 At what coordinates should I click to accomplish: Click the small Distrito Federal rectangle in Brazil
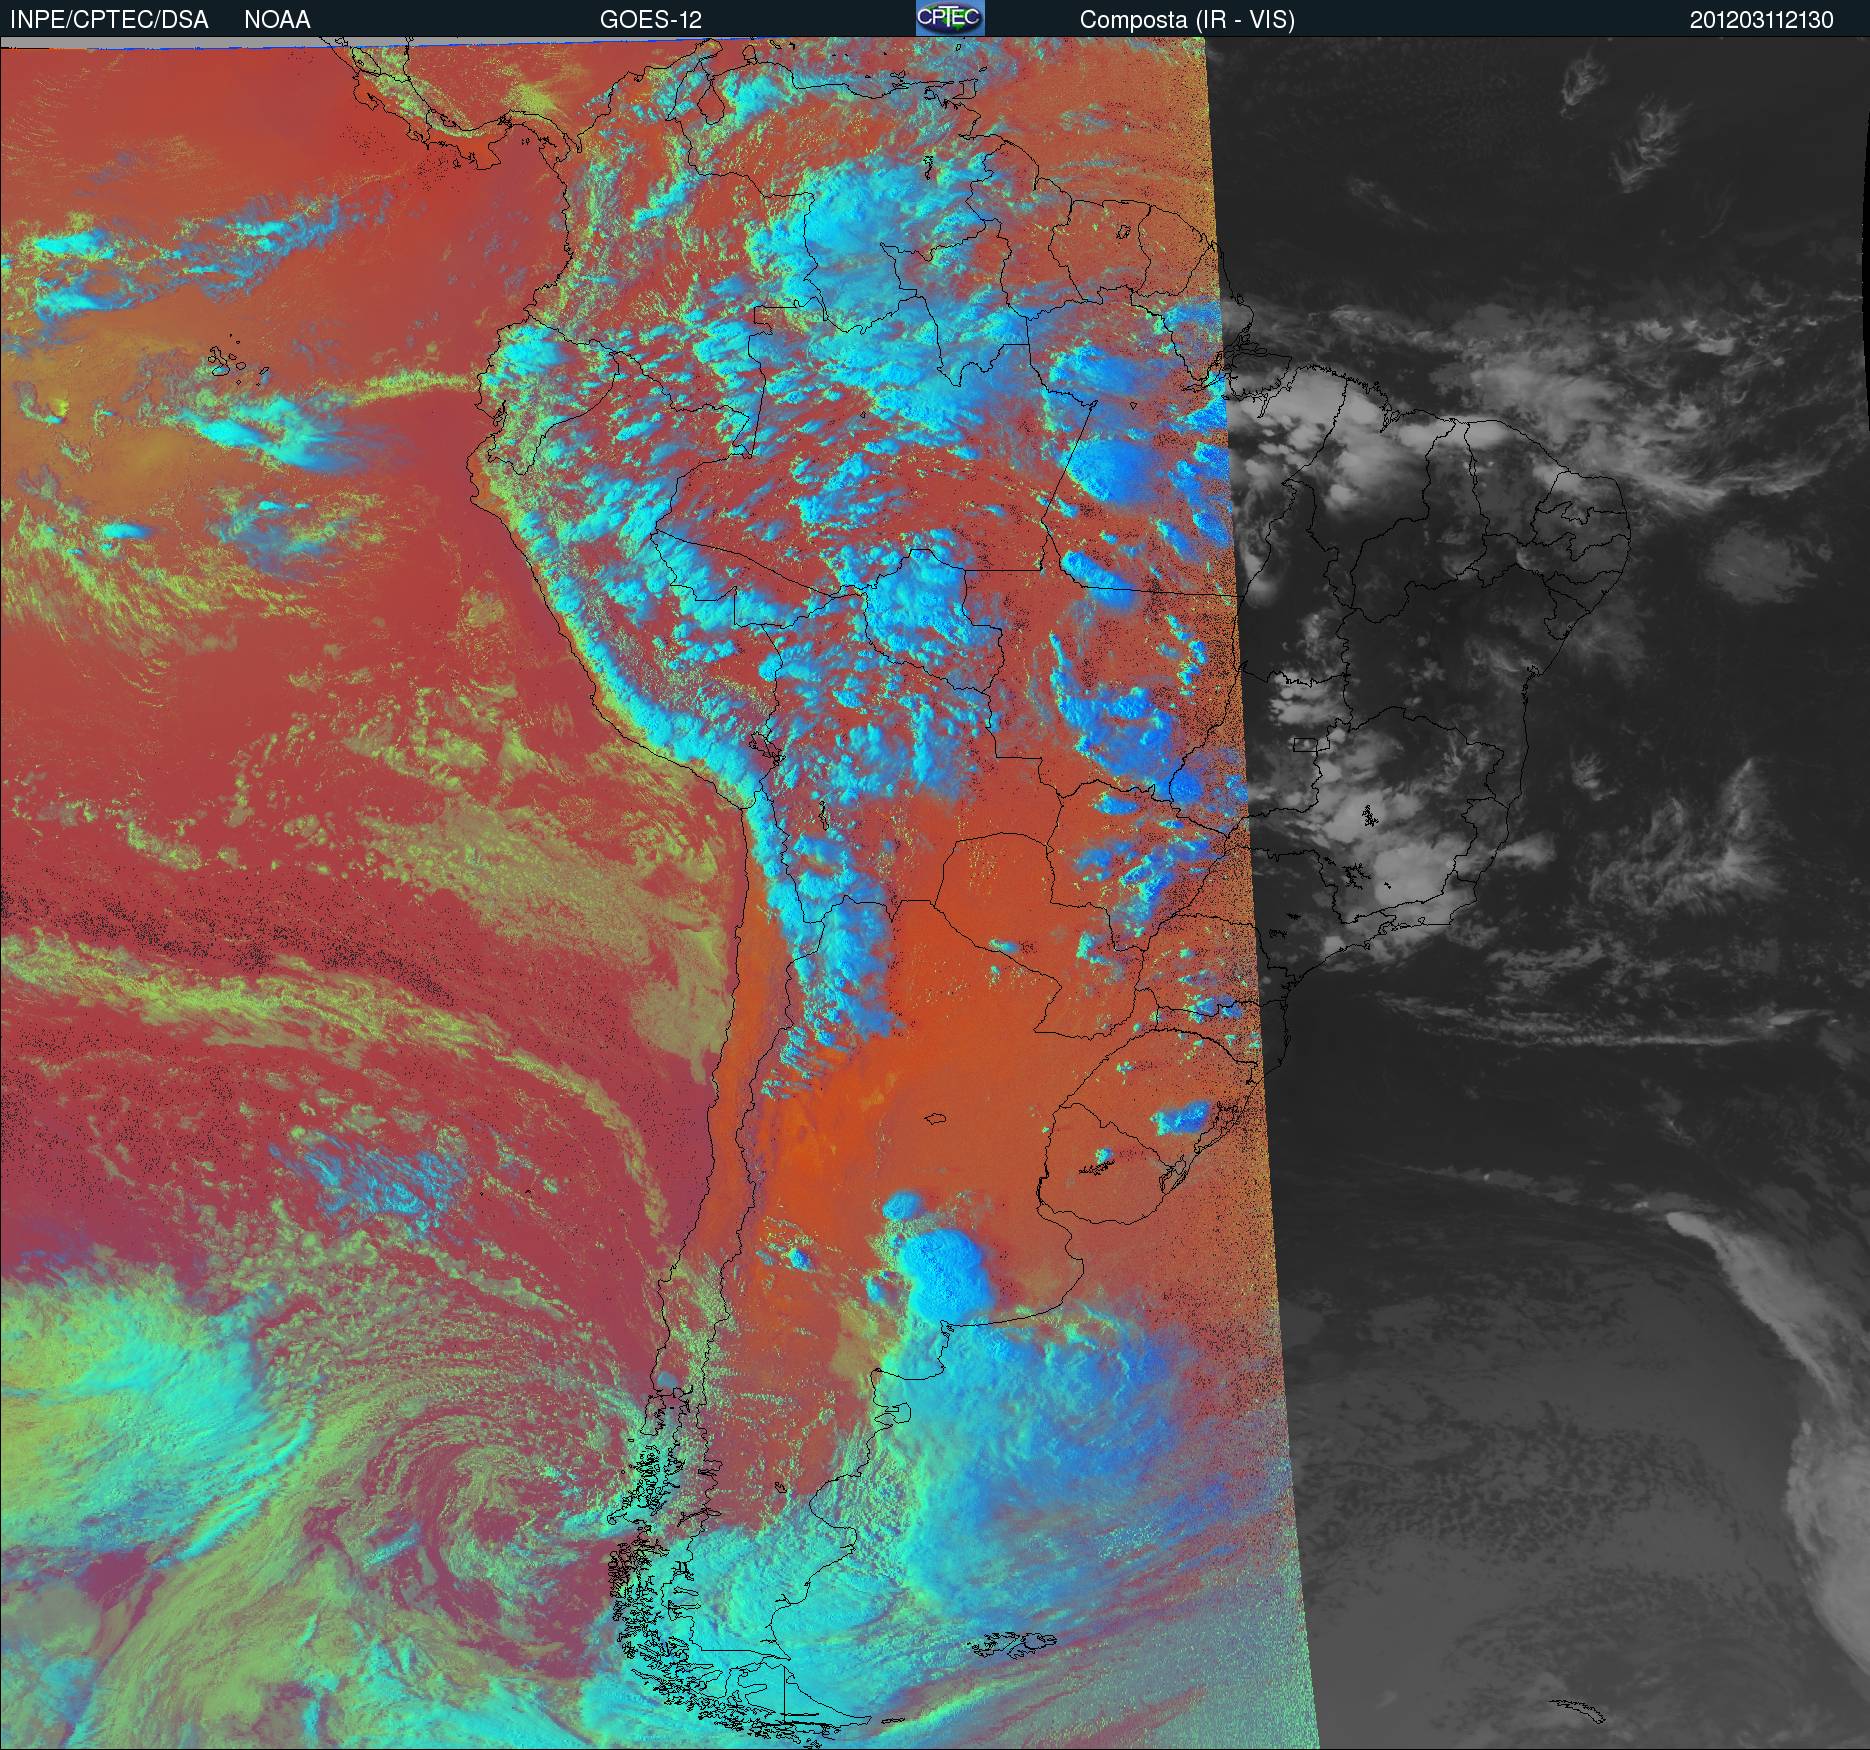pyautogui.click(x=1306, y=743)
